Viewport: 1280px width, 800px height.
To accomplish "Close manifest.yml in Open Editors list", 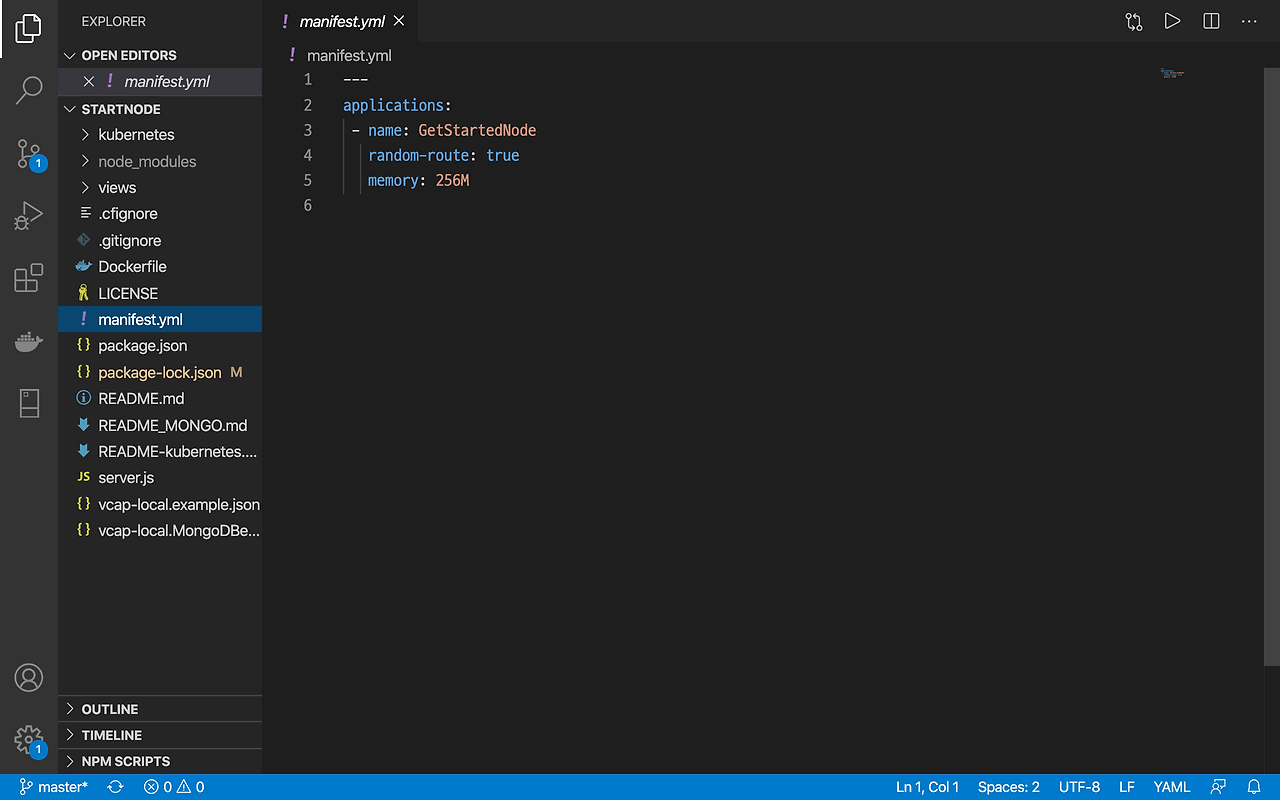I will click(x=89, y=82).
